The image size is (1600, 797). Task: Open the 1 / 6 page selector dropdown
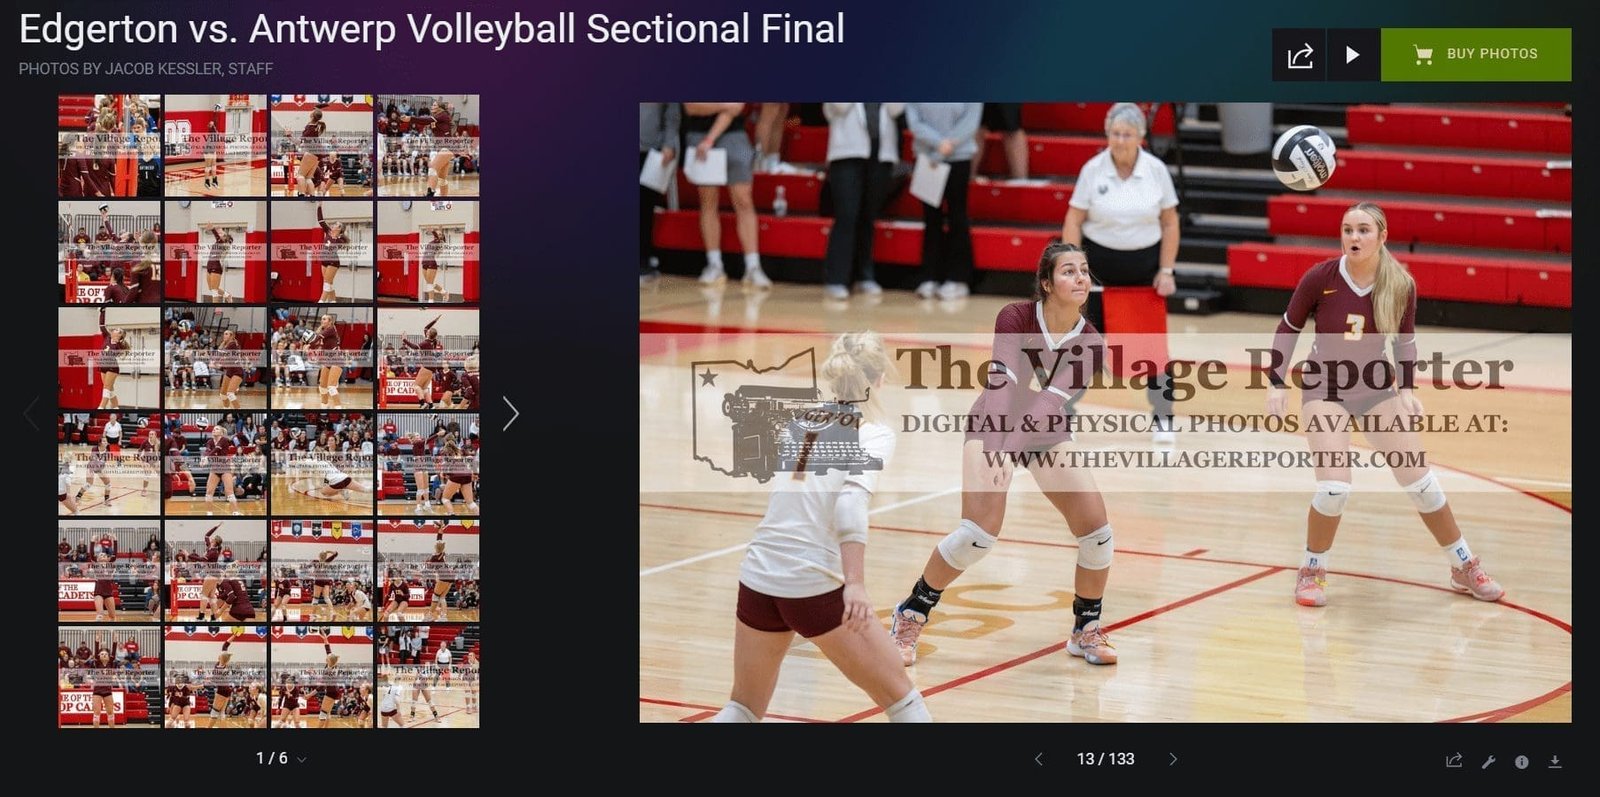click(280, 759)
